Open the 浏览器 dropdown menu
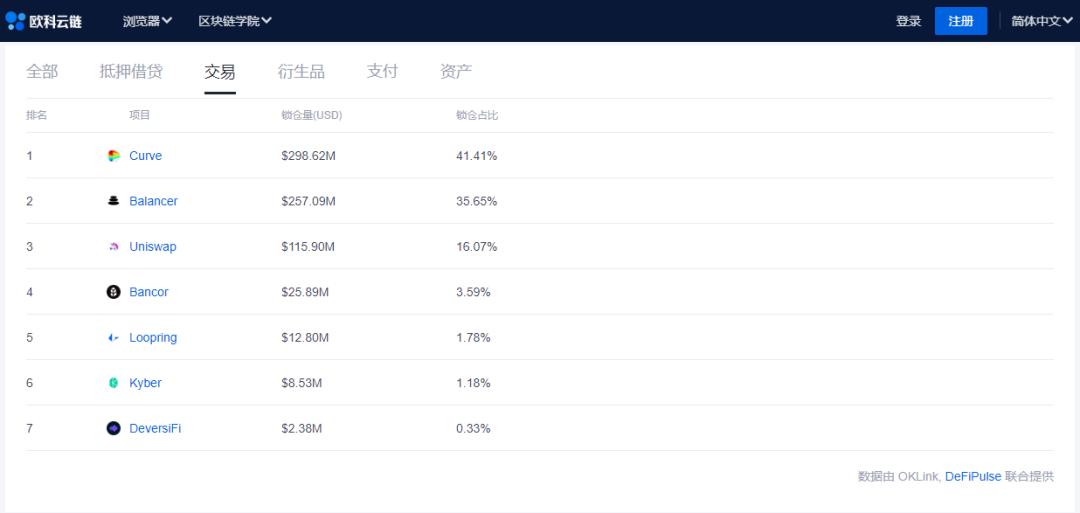 point(147,21)
